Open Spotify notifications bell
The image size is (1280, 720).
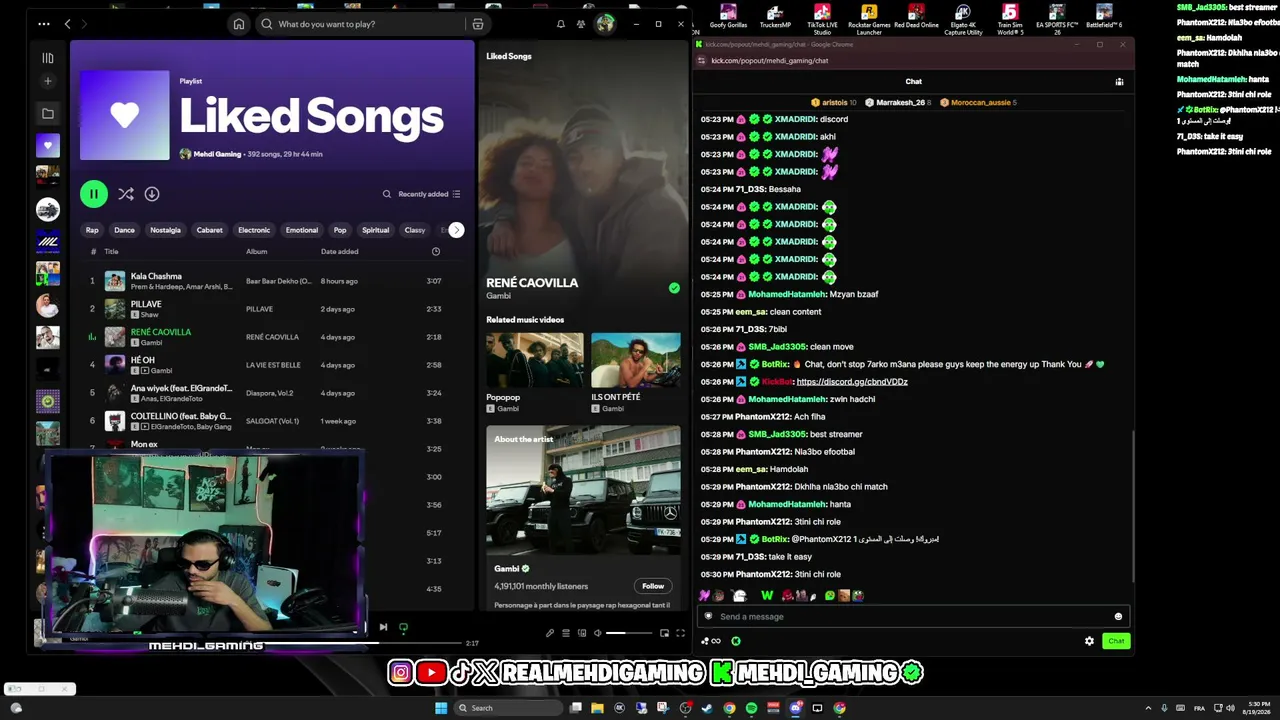coord(561,24)
